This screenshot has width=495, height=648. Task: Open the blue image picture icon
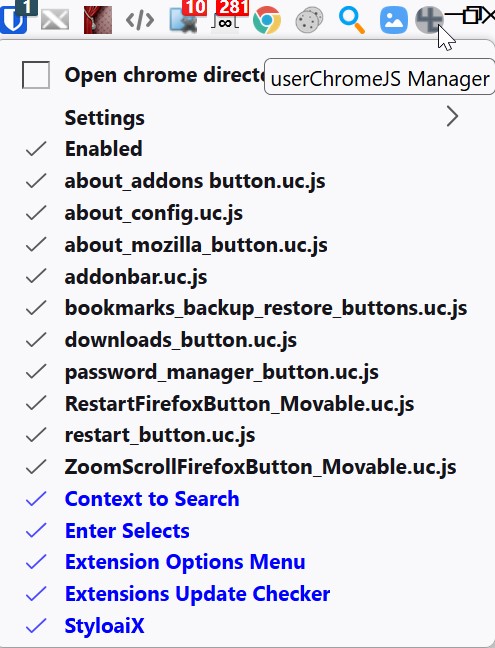point(394,20)
